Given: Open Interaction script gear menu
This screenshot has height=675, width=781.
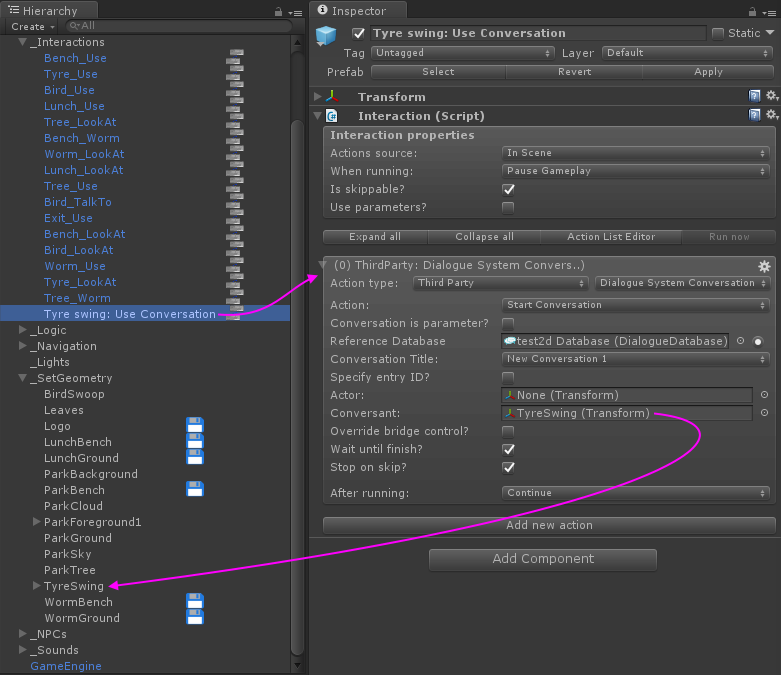Looking at the screenshot, I should (x=772, y=115).
